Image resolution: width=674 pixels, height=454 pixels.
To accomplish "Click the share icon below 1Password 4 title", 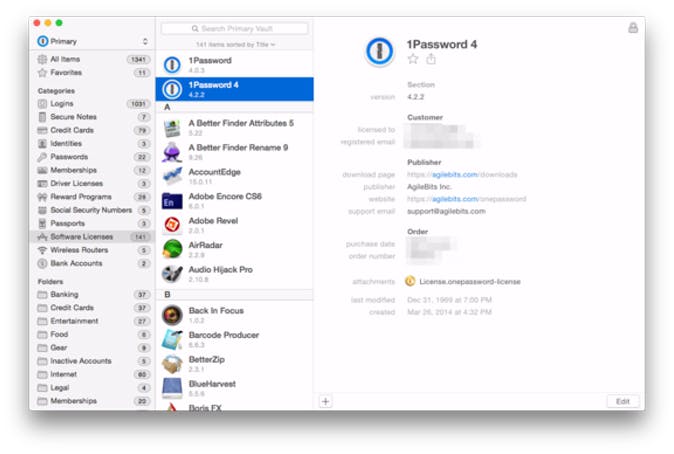I will pyautogui.click(x=431, y=59).
